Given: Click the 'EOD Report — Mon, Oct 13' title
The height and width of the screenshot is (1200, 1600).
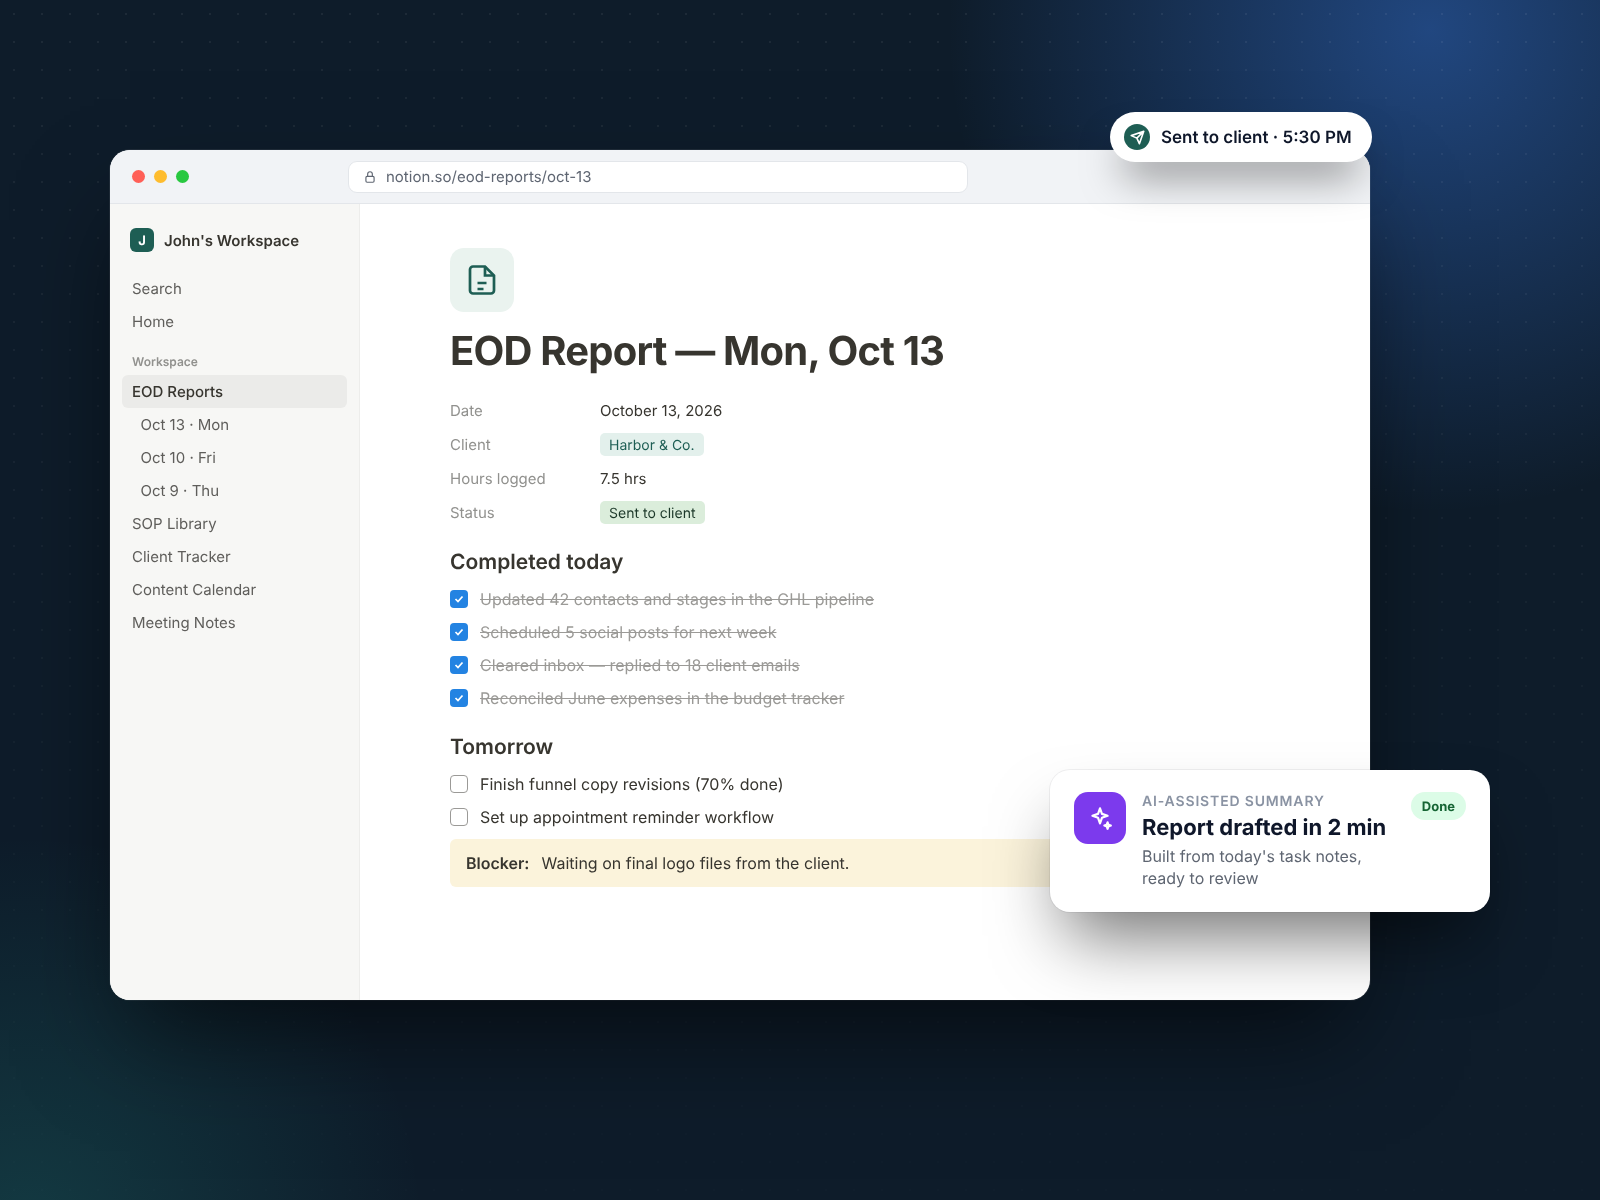Looking at the screenshot, I should pyautogui.click(x=697, y=351).
